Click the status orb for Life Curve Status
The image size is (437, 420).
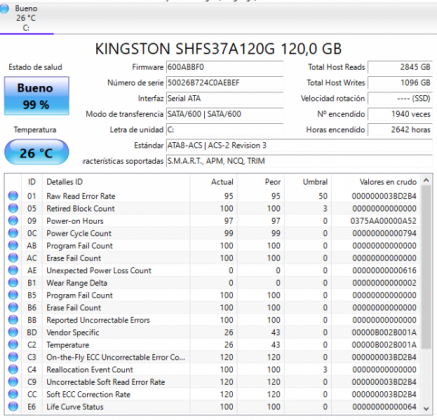(13, 407)
